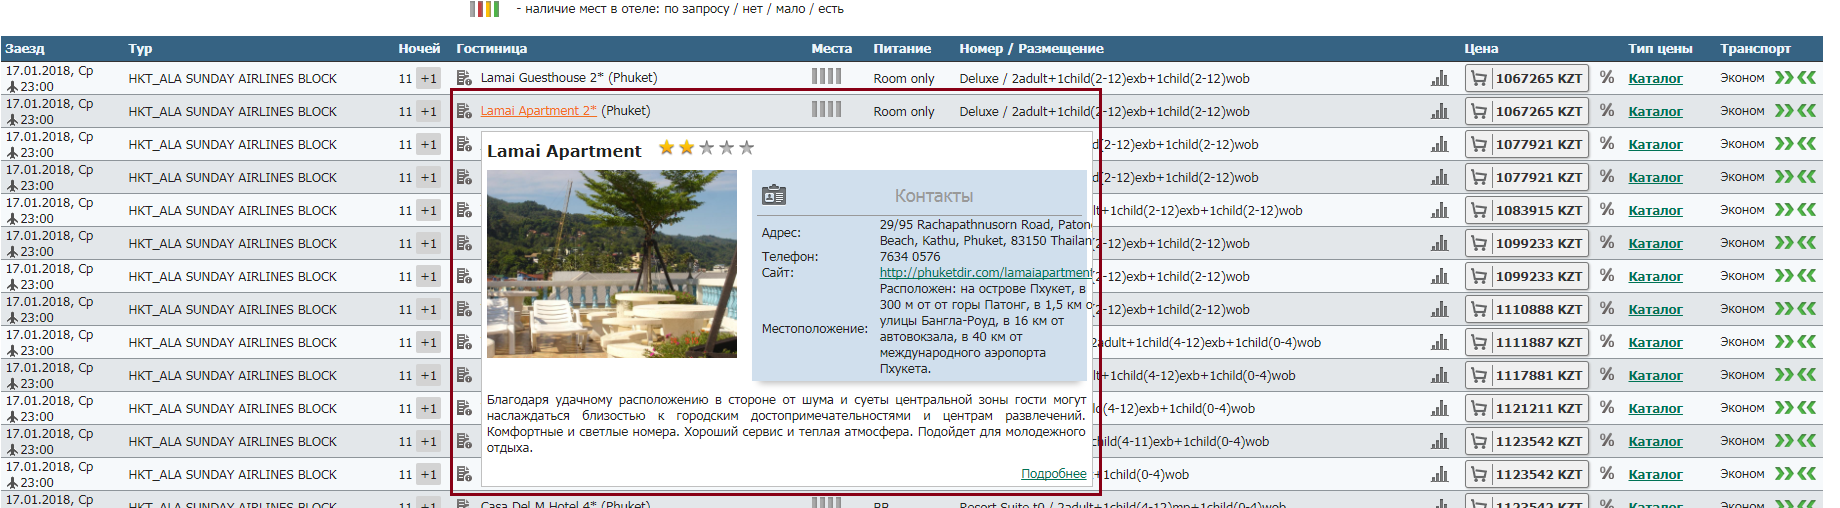The height and width of the screenshot is (508, 1840).
Task: Click the Гостиница column header
Action: [491, 49]
